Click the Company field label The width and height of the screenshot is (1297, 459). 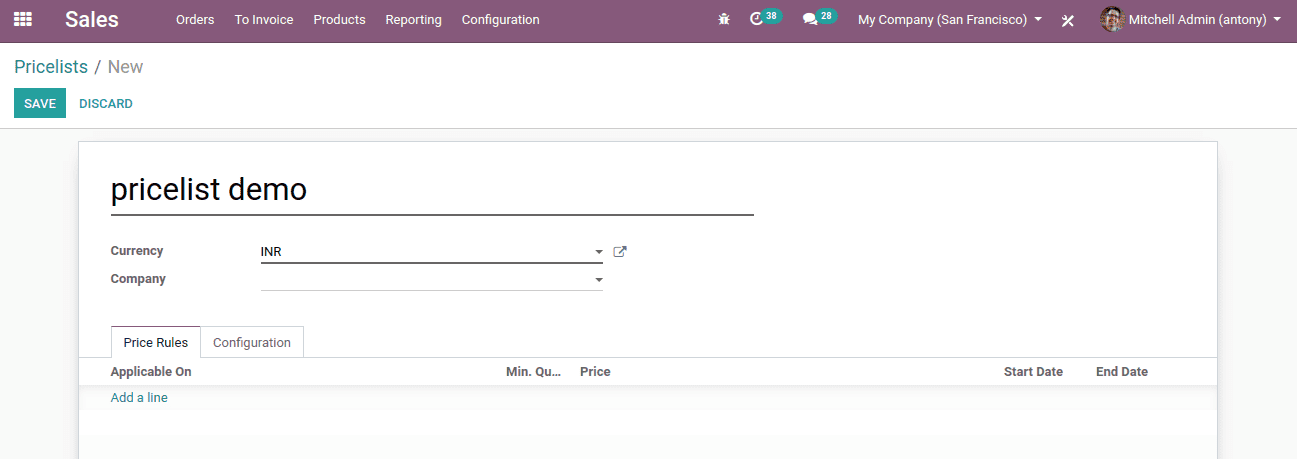tap(138, 279)
